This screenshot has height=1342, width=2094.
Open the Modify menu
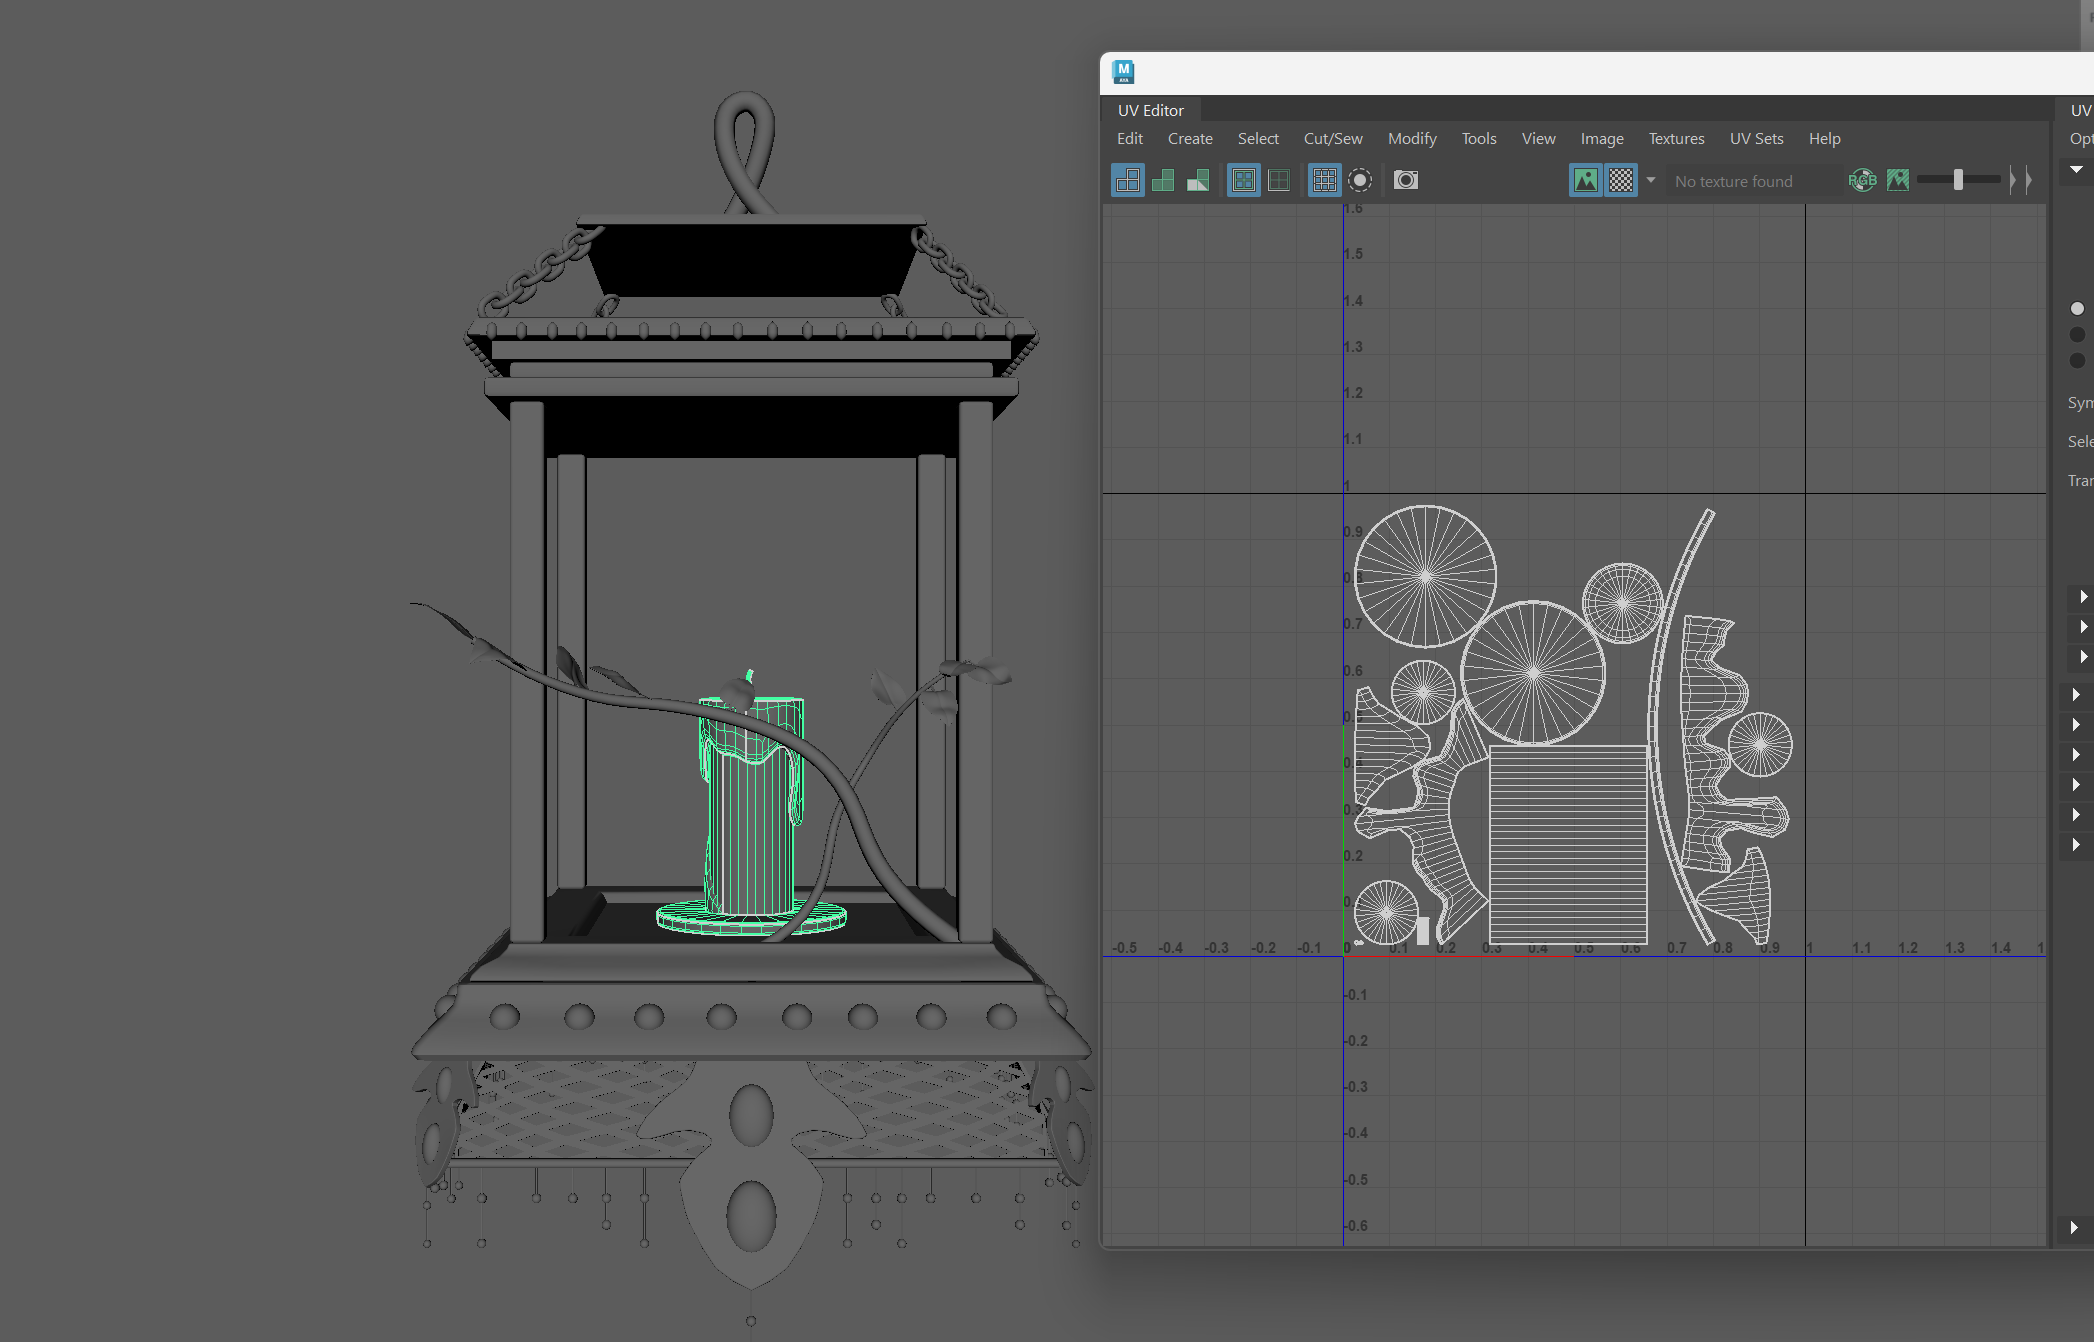tap(1412, 139)
